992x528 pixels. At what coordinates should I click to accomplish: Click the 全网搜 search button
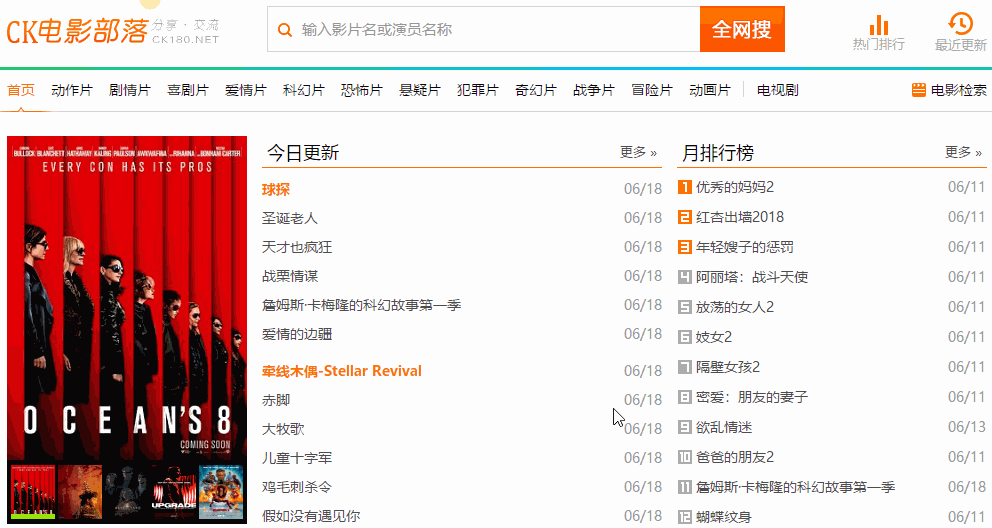(x=742, y=29)
